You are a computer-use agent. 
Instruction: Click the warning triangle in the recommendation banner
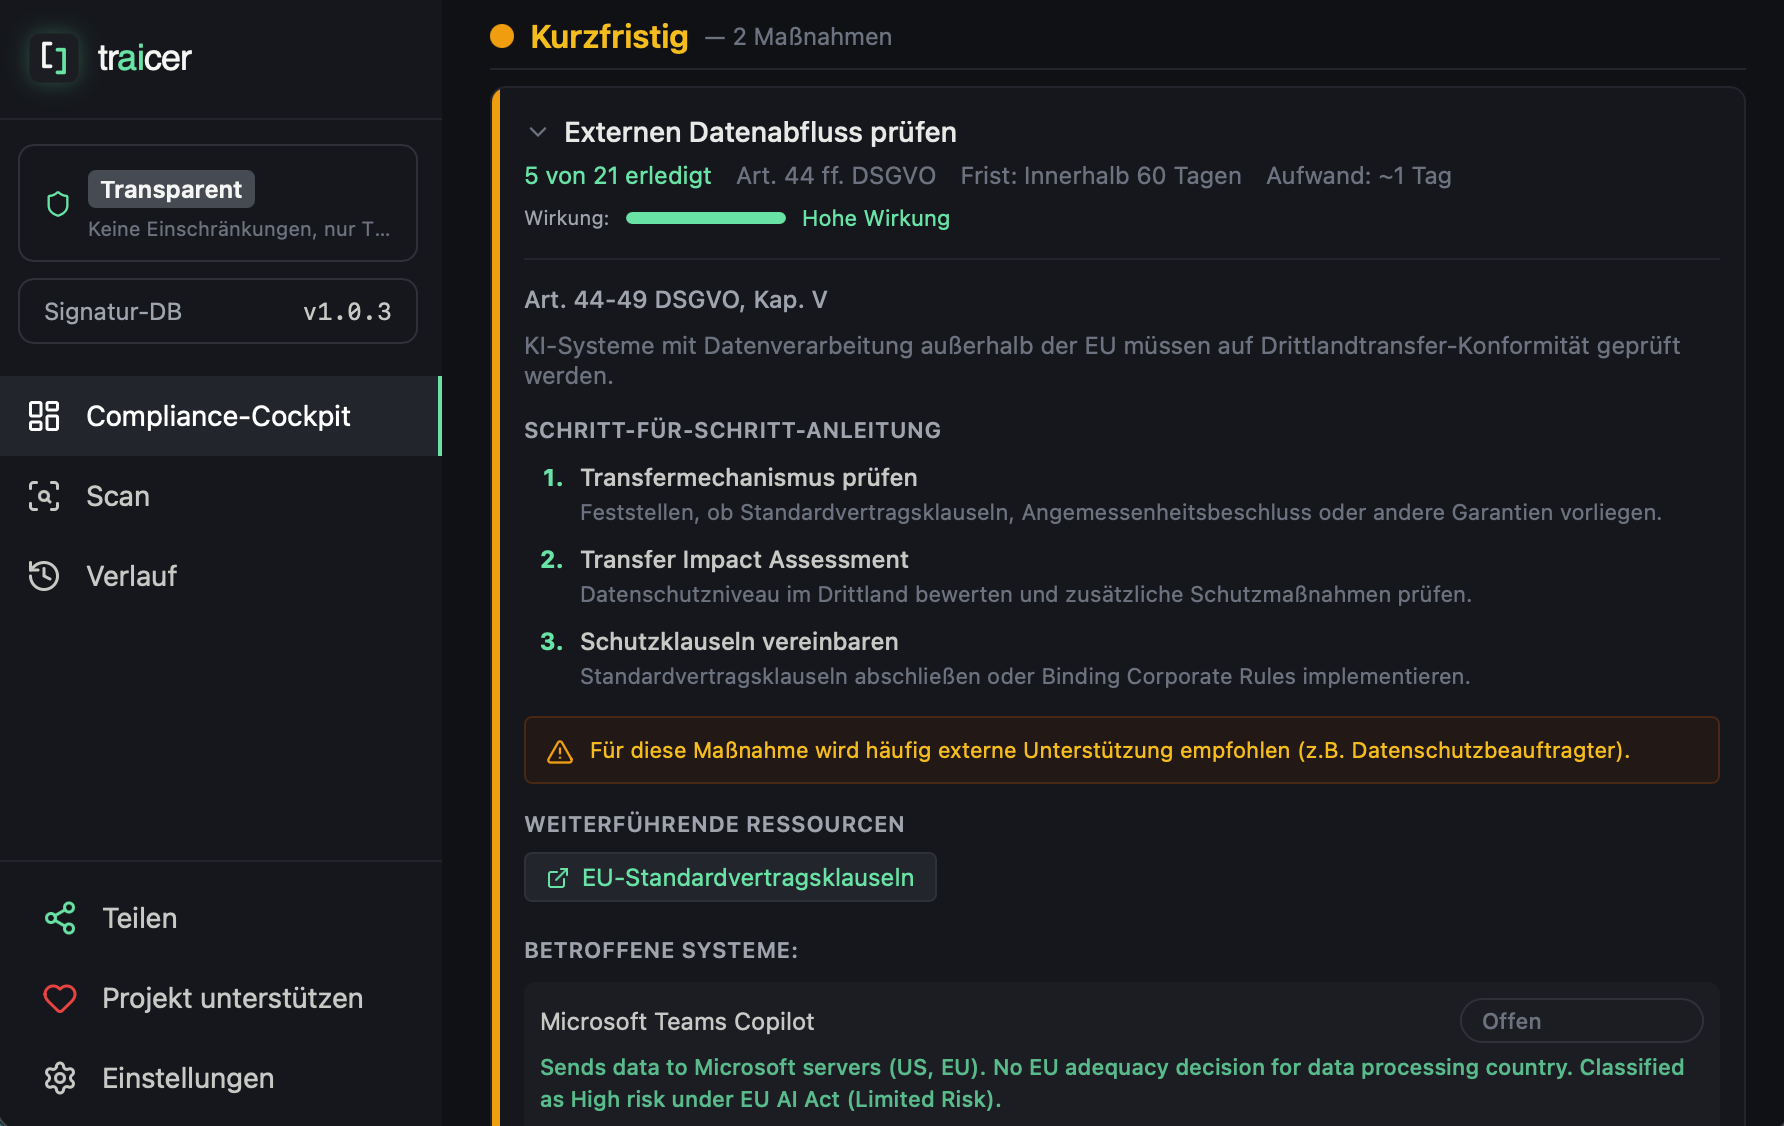coord(560,750)
